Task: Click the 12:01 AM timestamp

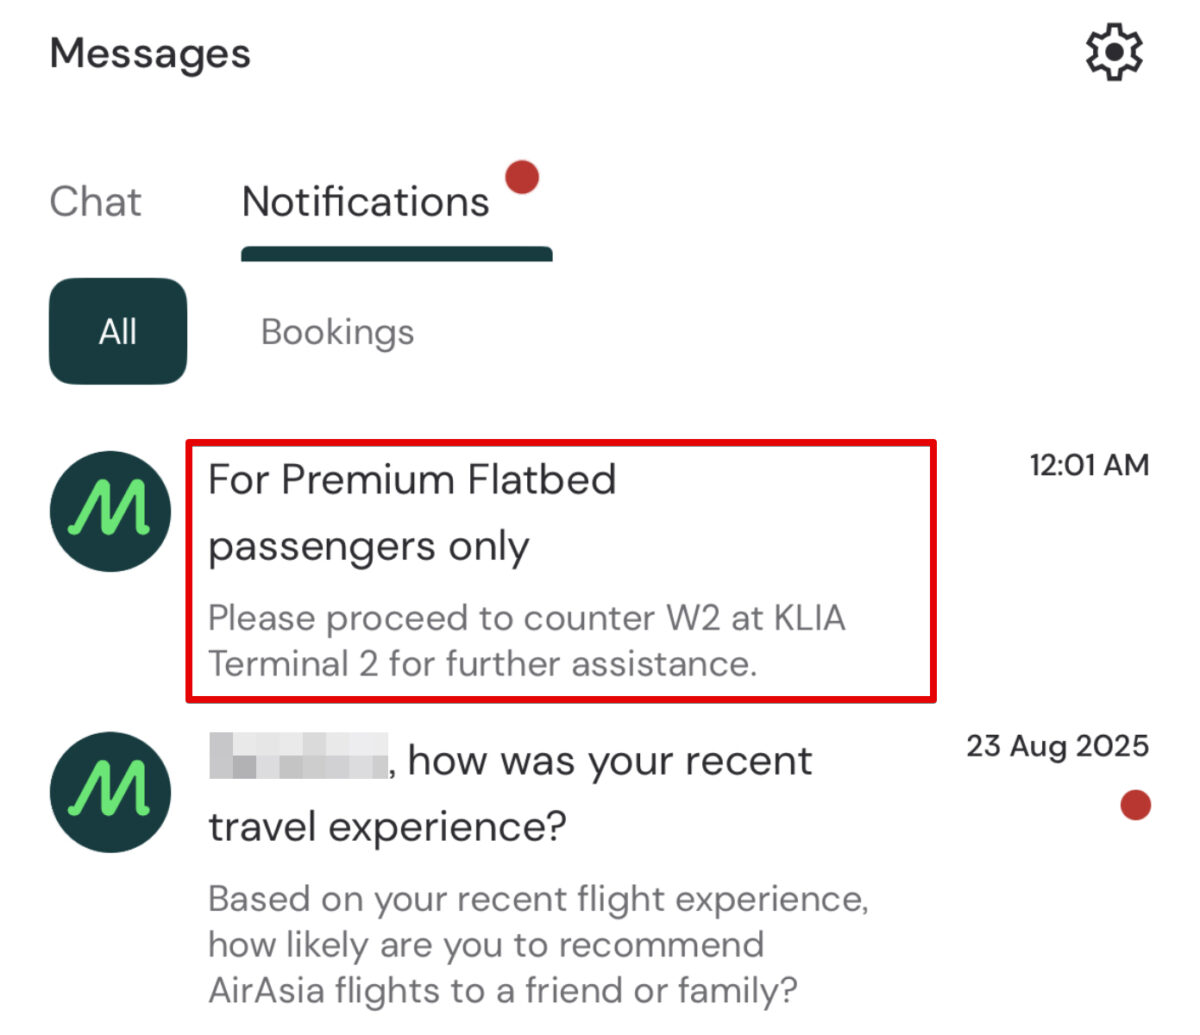Action: (1089, 465)
